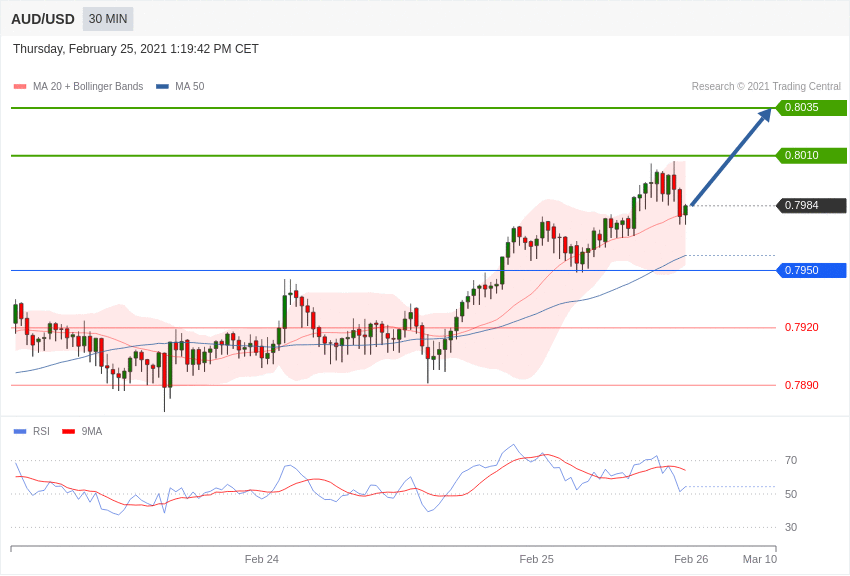Click the 0.7920 support level label

[x=802, y=327]
